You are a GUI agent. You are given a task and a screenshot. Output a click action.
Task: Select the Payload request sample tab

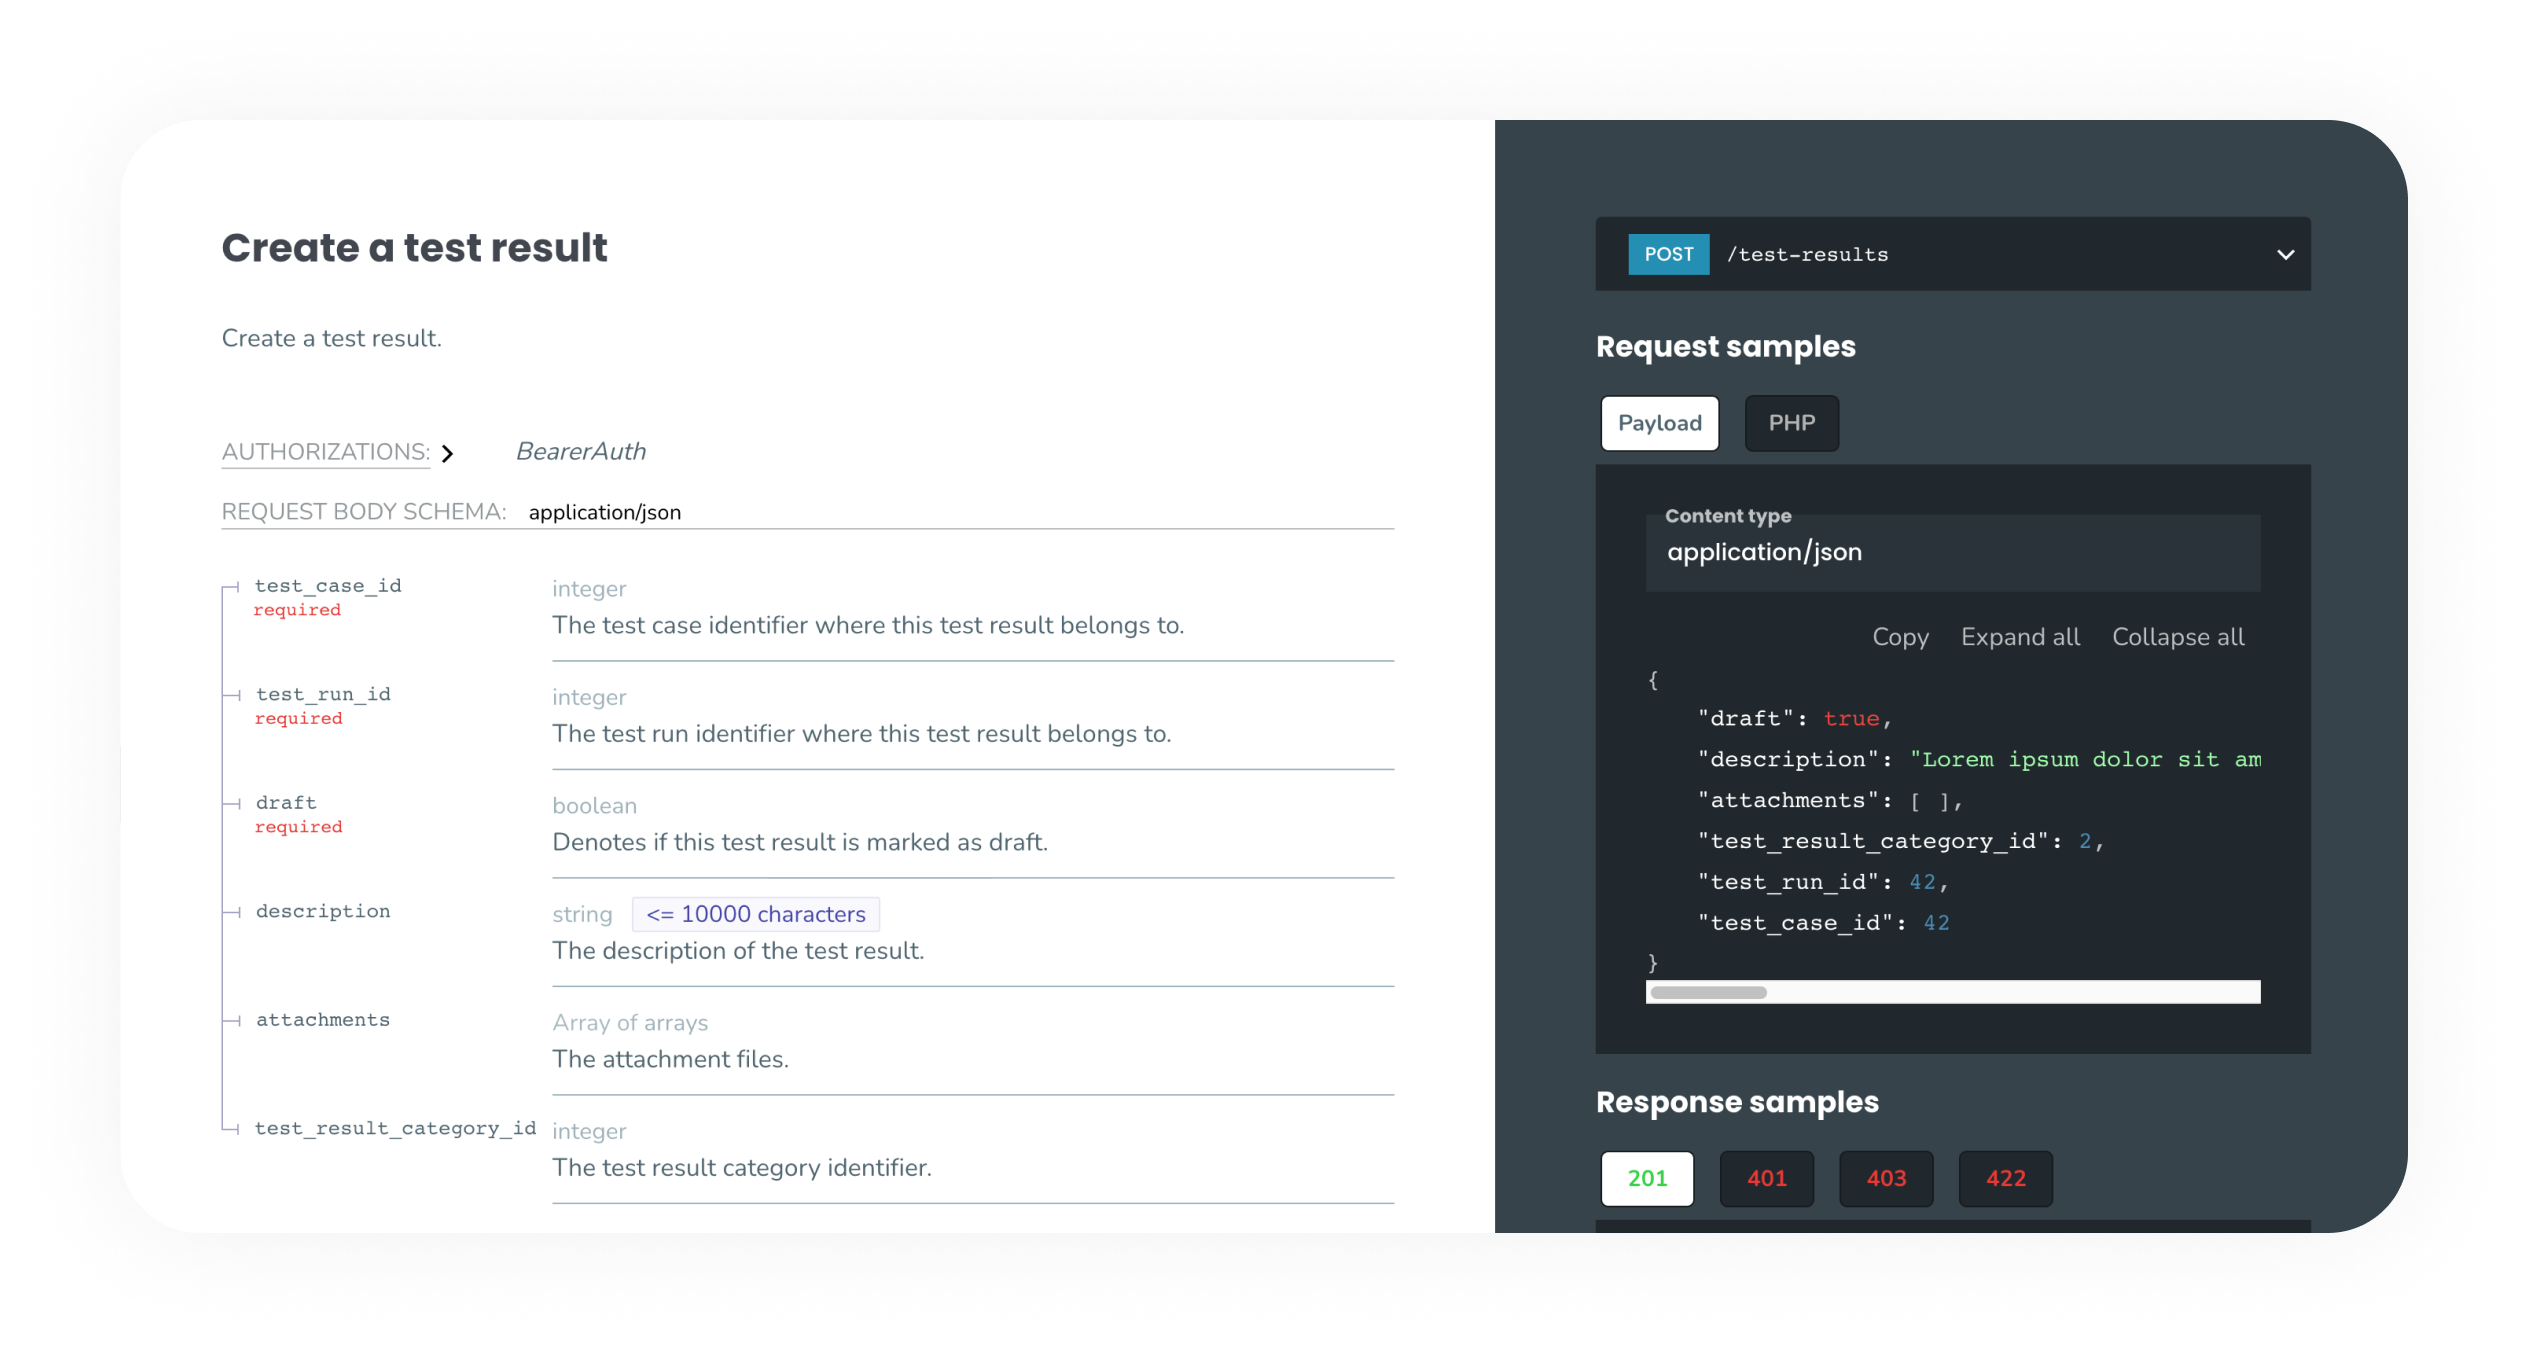click(x=1655, y=423)
